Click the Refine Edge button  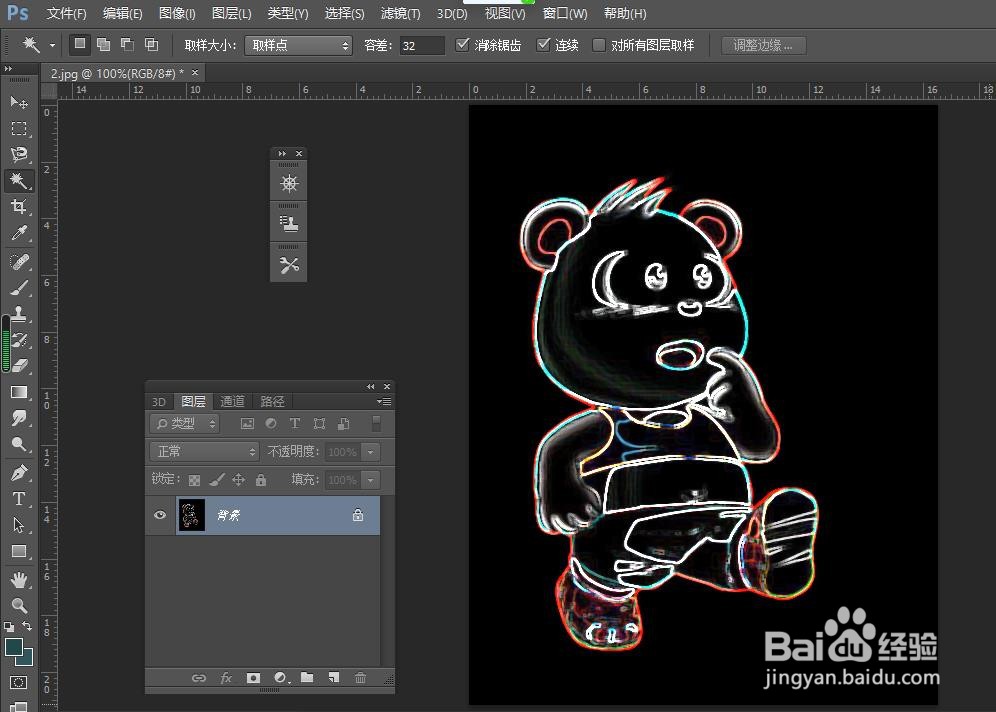[x=764, y=46]
